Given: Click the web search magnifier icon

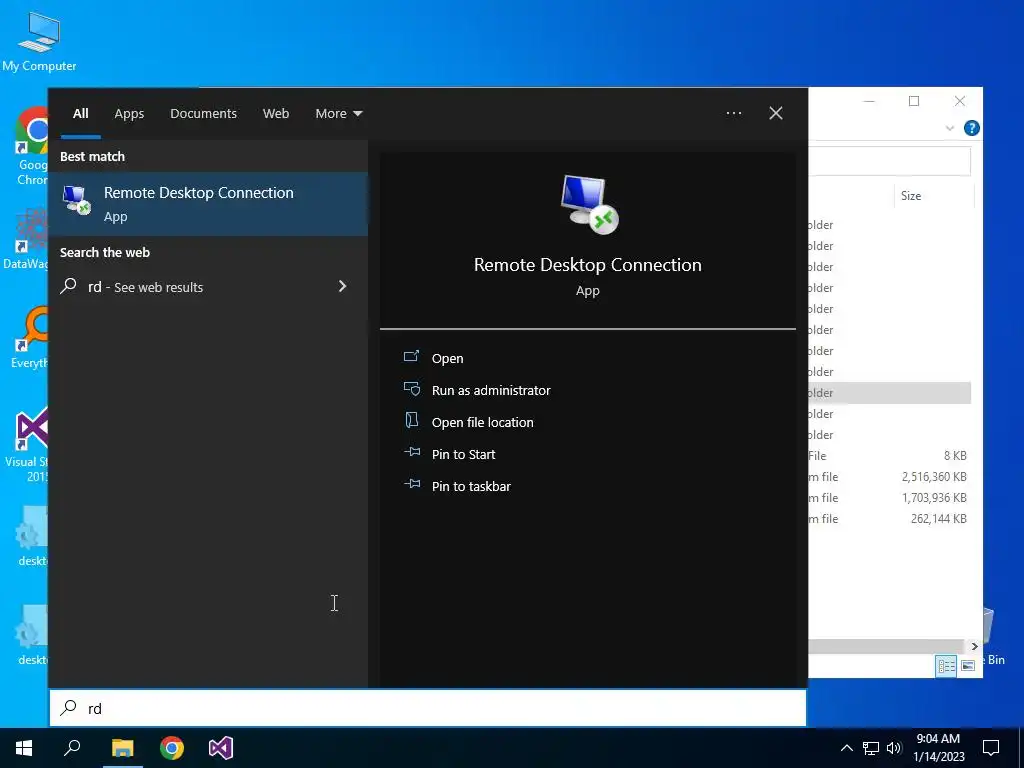Looking at the screenshot, I should pos(69,286).
